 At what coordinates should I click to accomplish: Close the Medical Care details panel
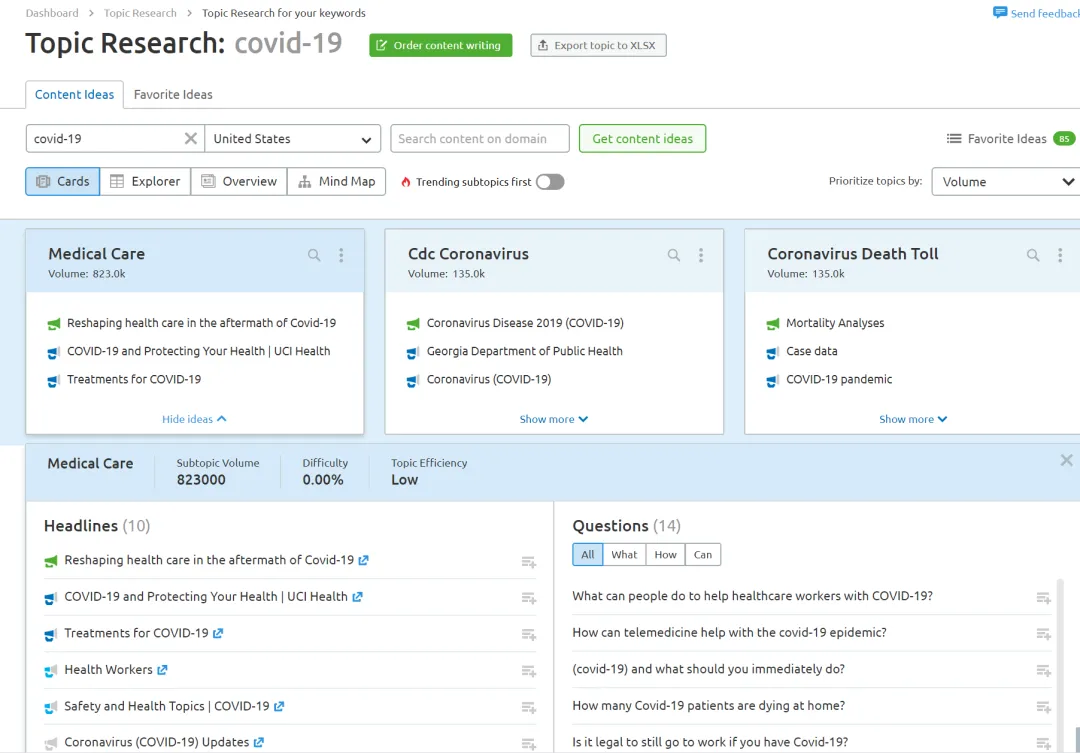1066,460
